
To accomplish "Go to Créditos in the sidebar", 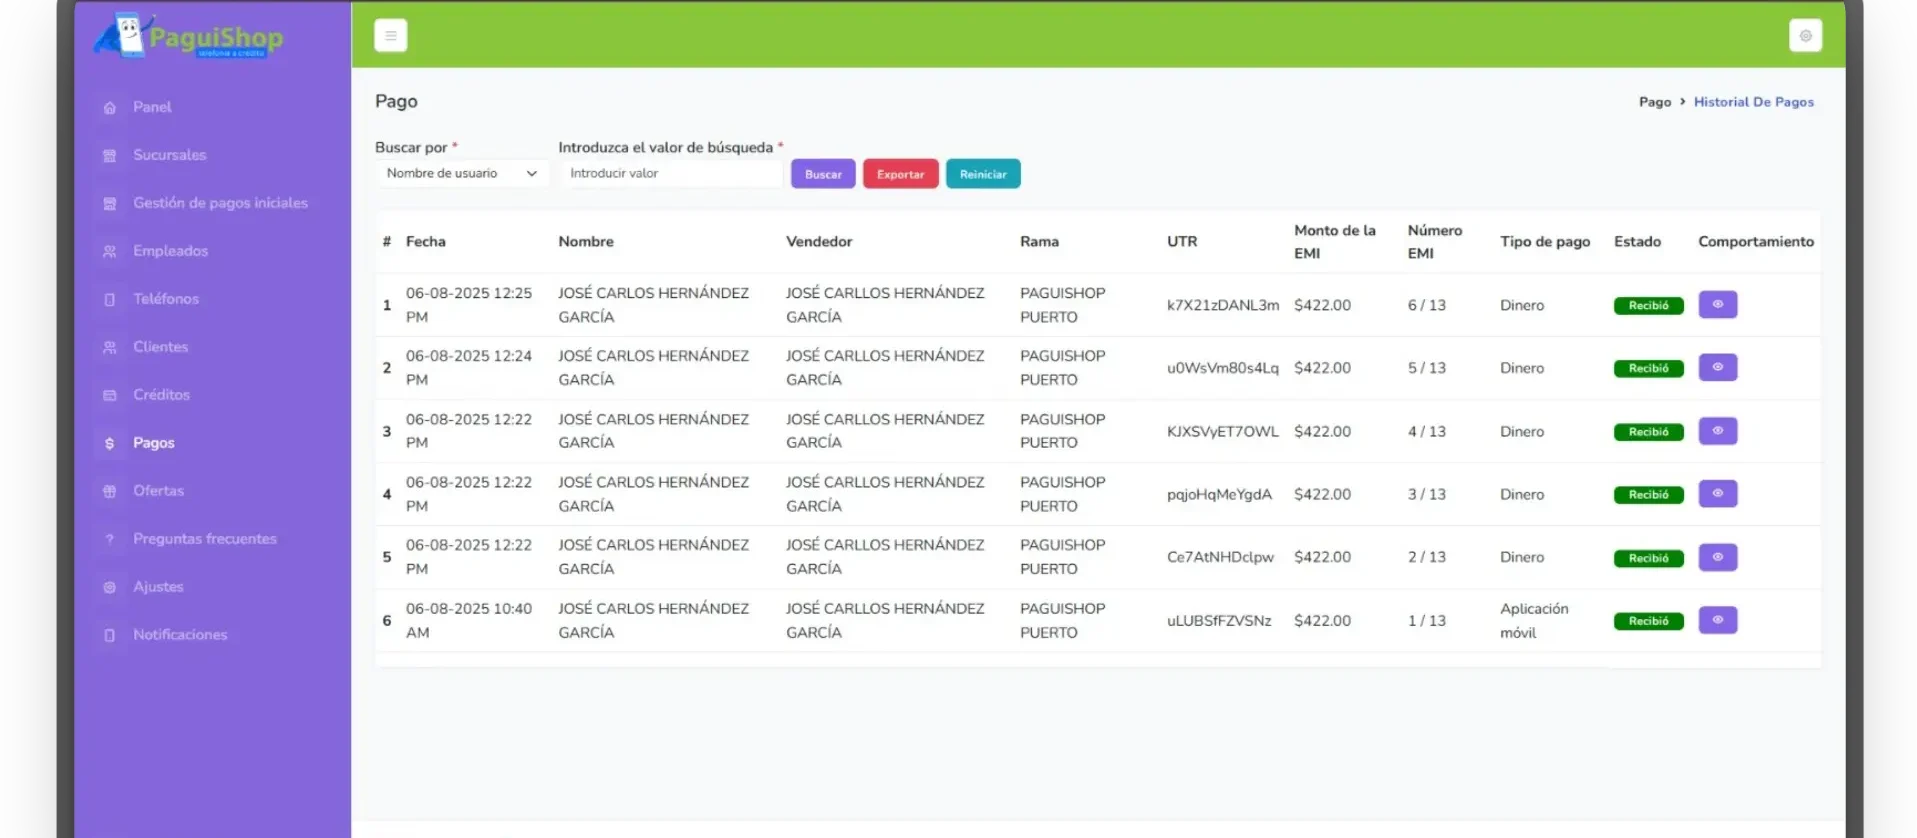I will tap(161, 395).
